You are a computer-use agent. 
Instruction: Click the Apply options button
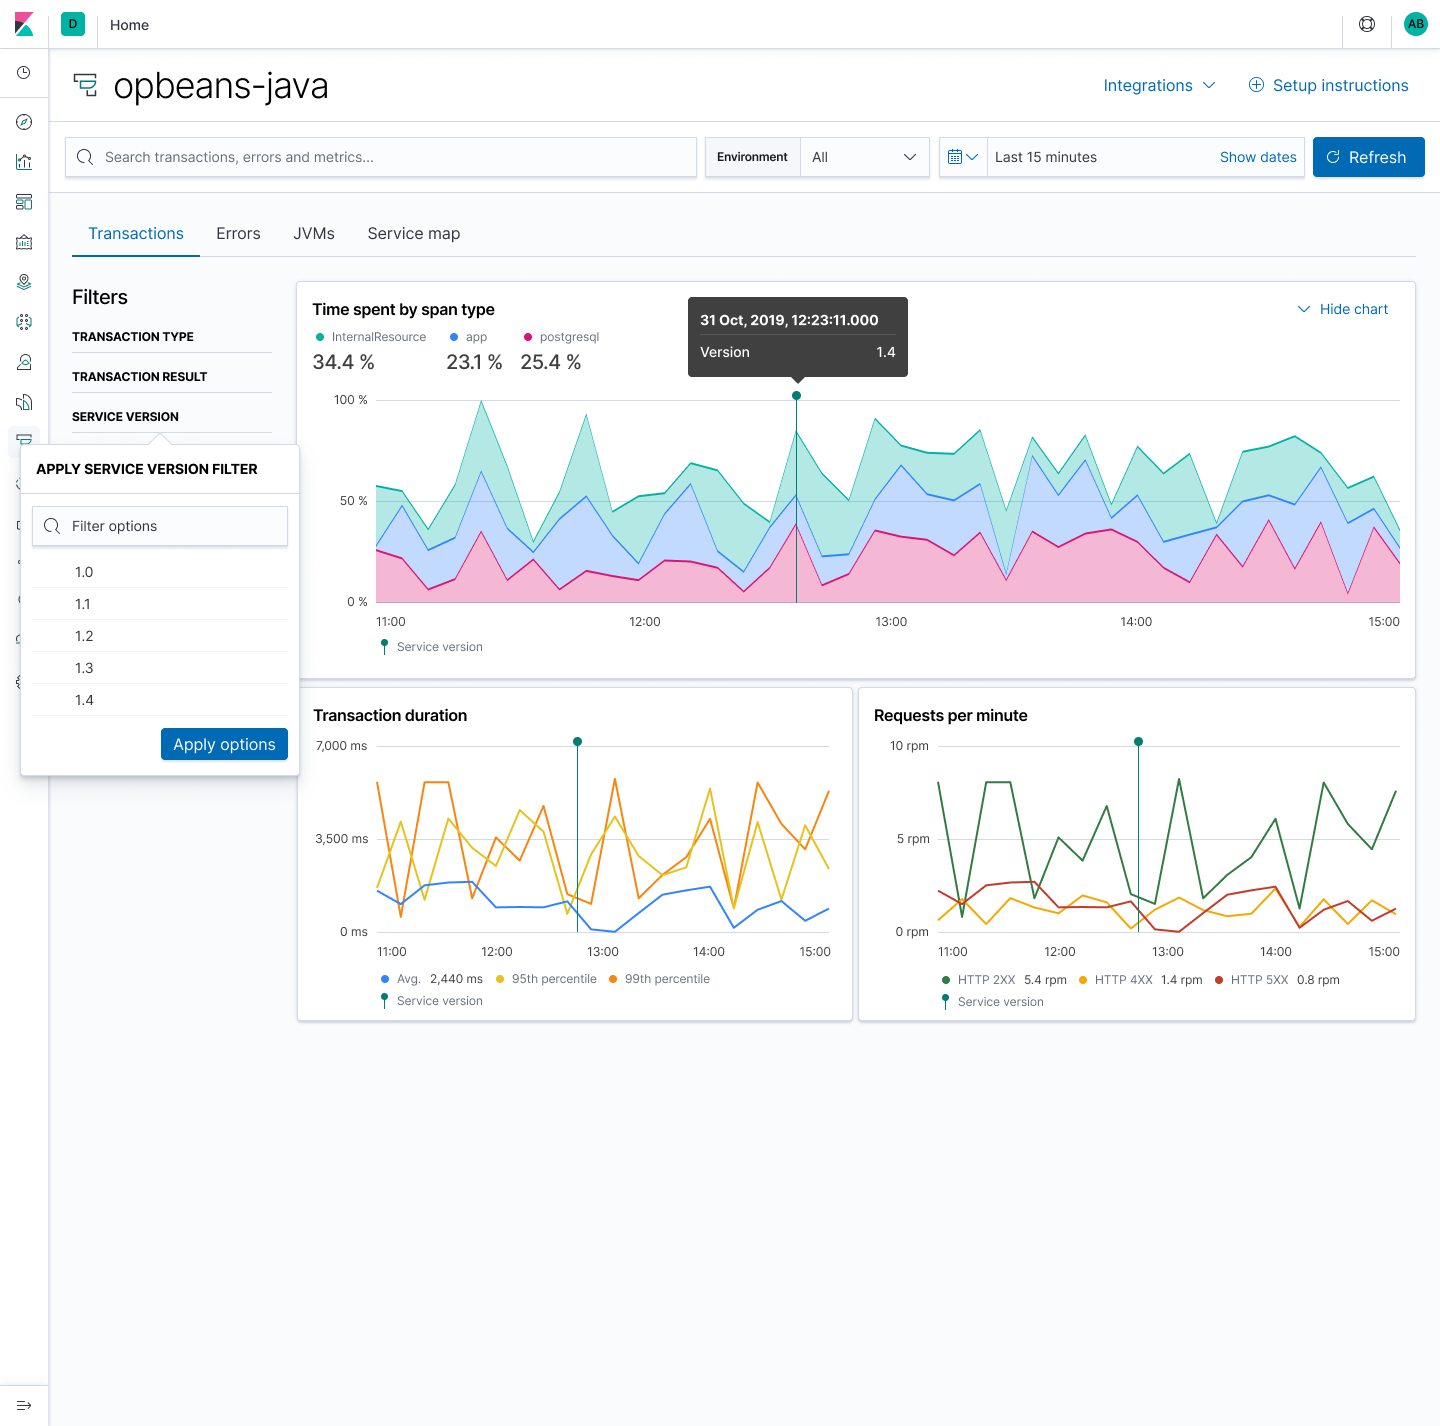pos(224,744)
